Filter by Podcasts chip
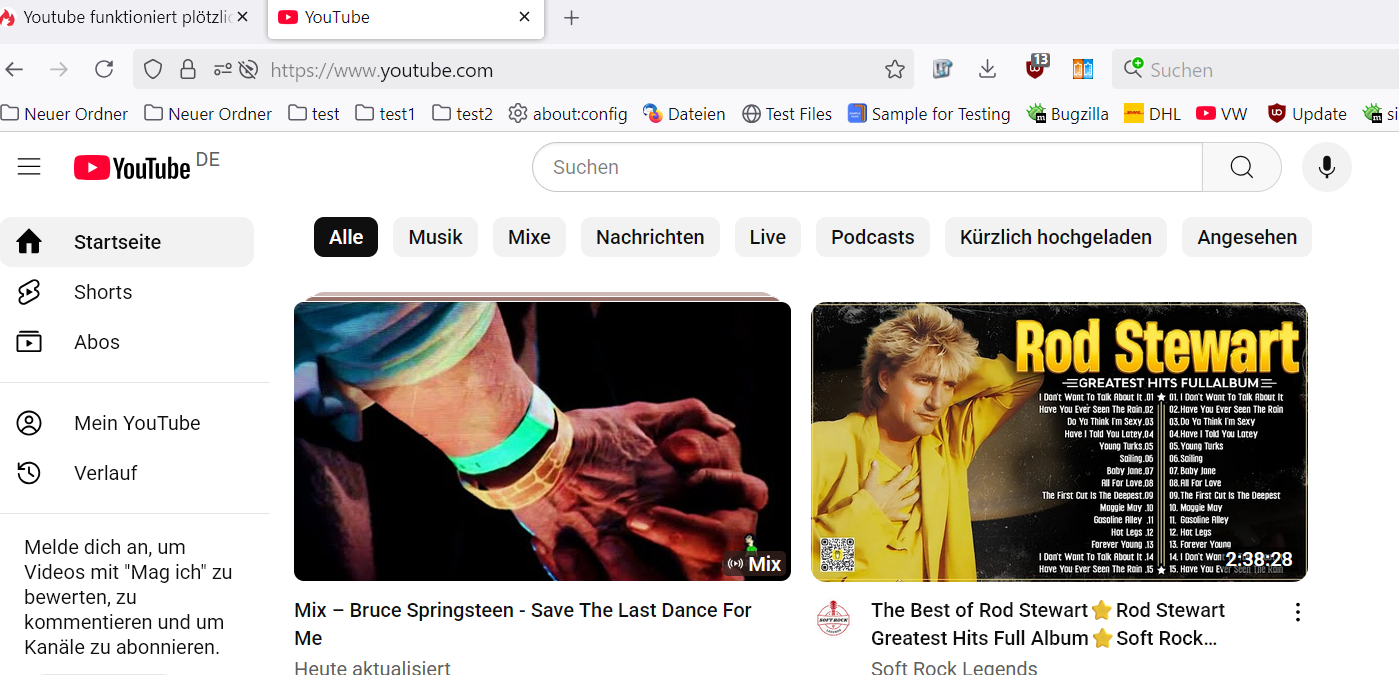The width and height of the screenshot is (1399, 675). tap(873, 237)
